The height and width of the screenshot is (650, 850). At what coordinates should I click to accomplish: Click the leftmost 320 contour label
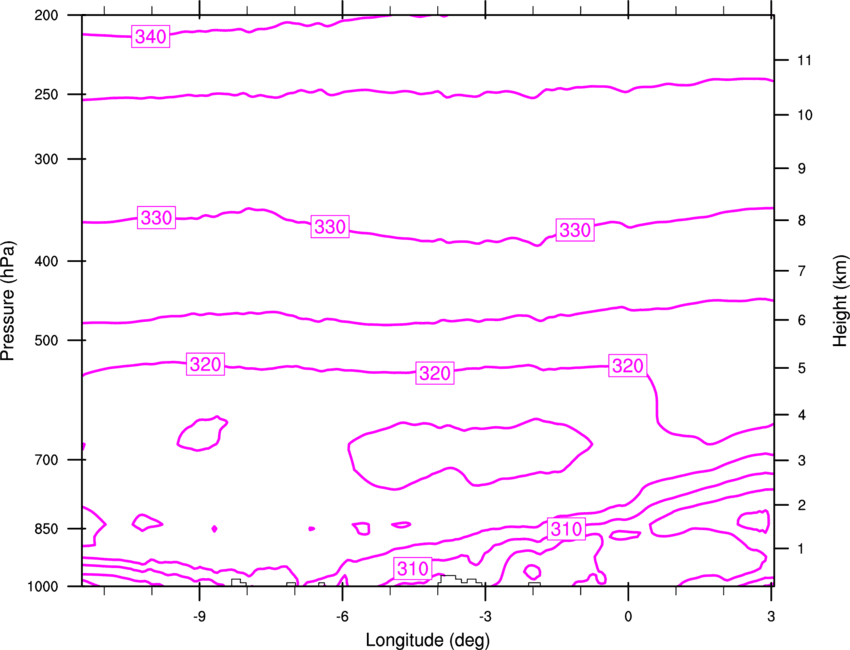coord(205,364)
